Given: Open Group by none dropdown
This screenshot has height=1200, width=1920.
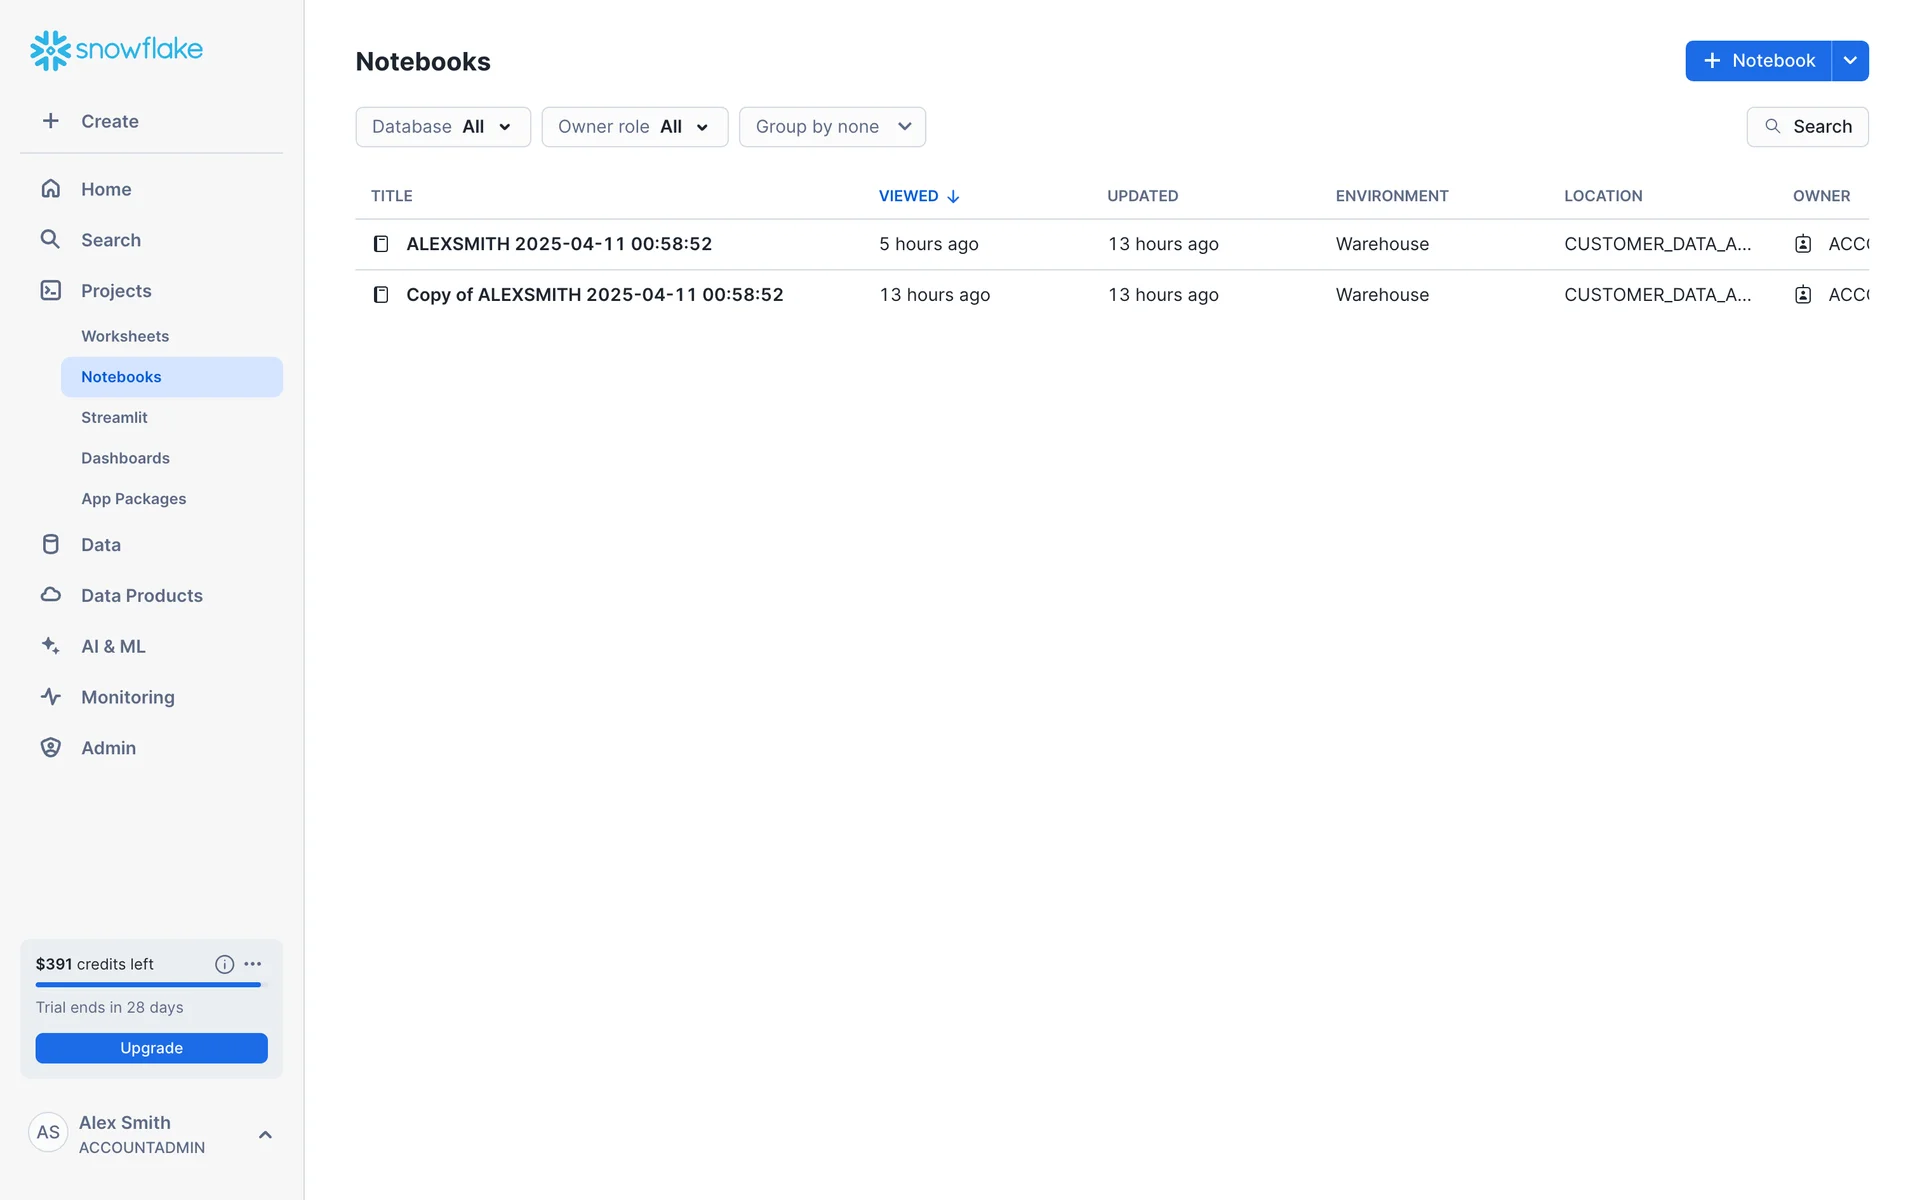Looking at the screenshot, I should 832,127.
